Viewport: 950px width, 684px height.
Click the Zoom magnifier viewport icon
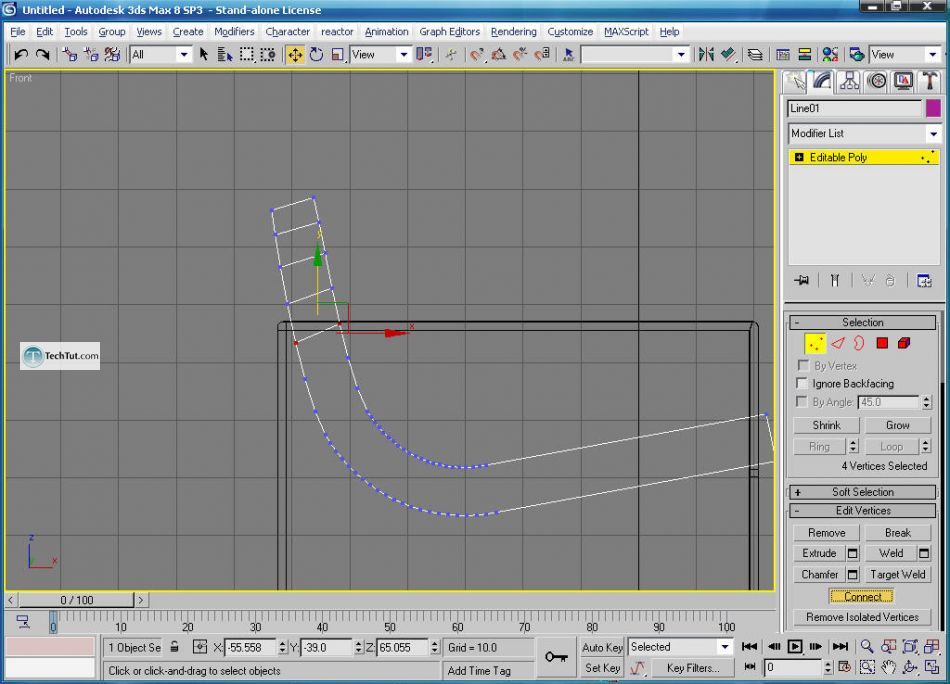(x=868, y=646)
